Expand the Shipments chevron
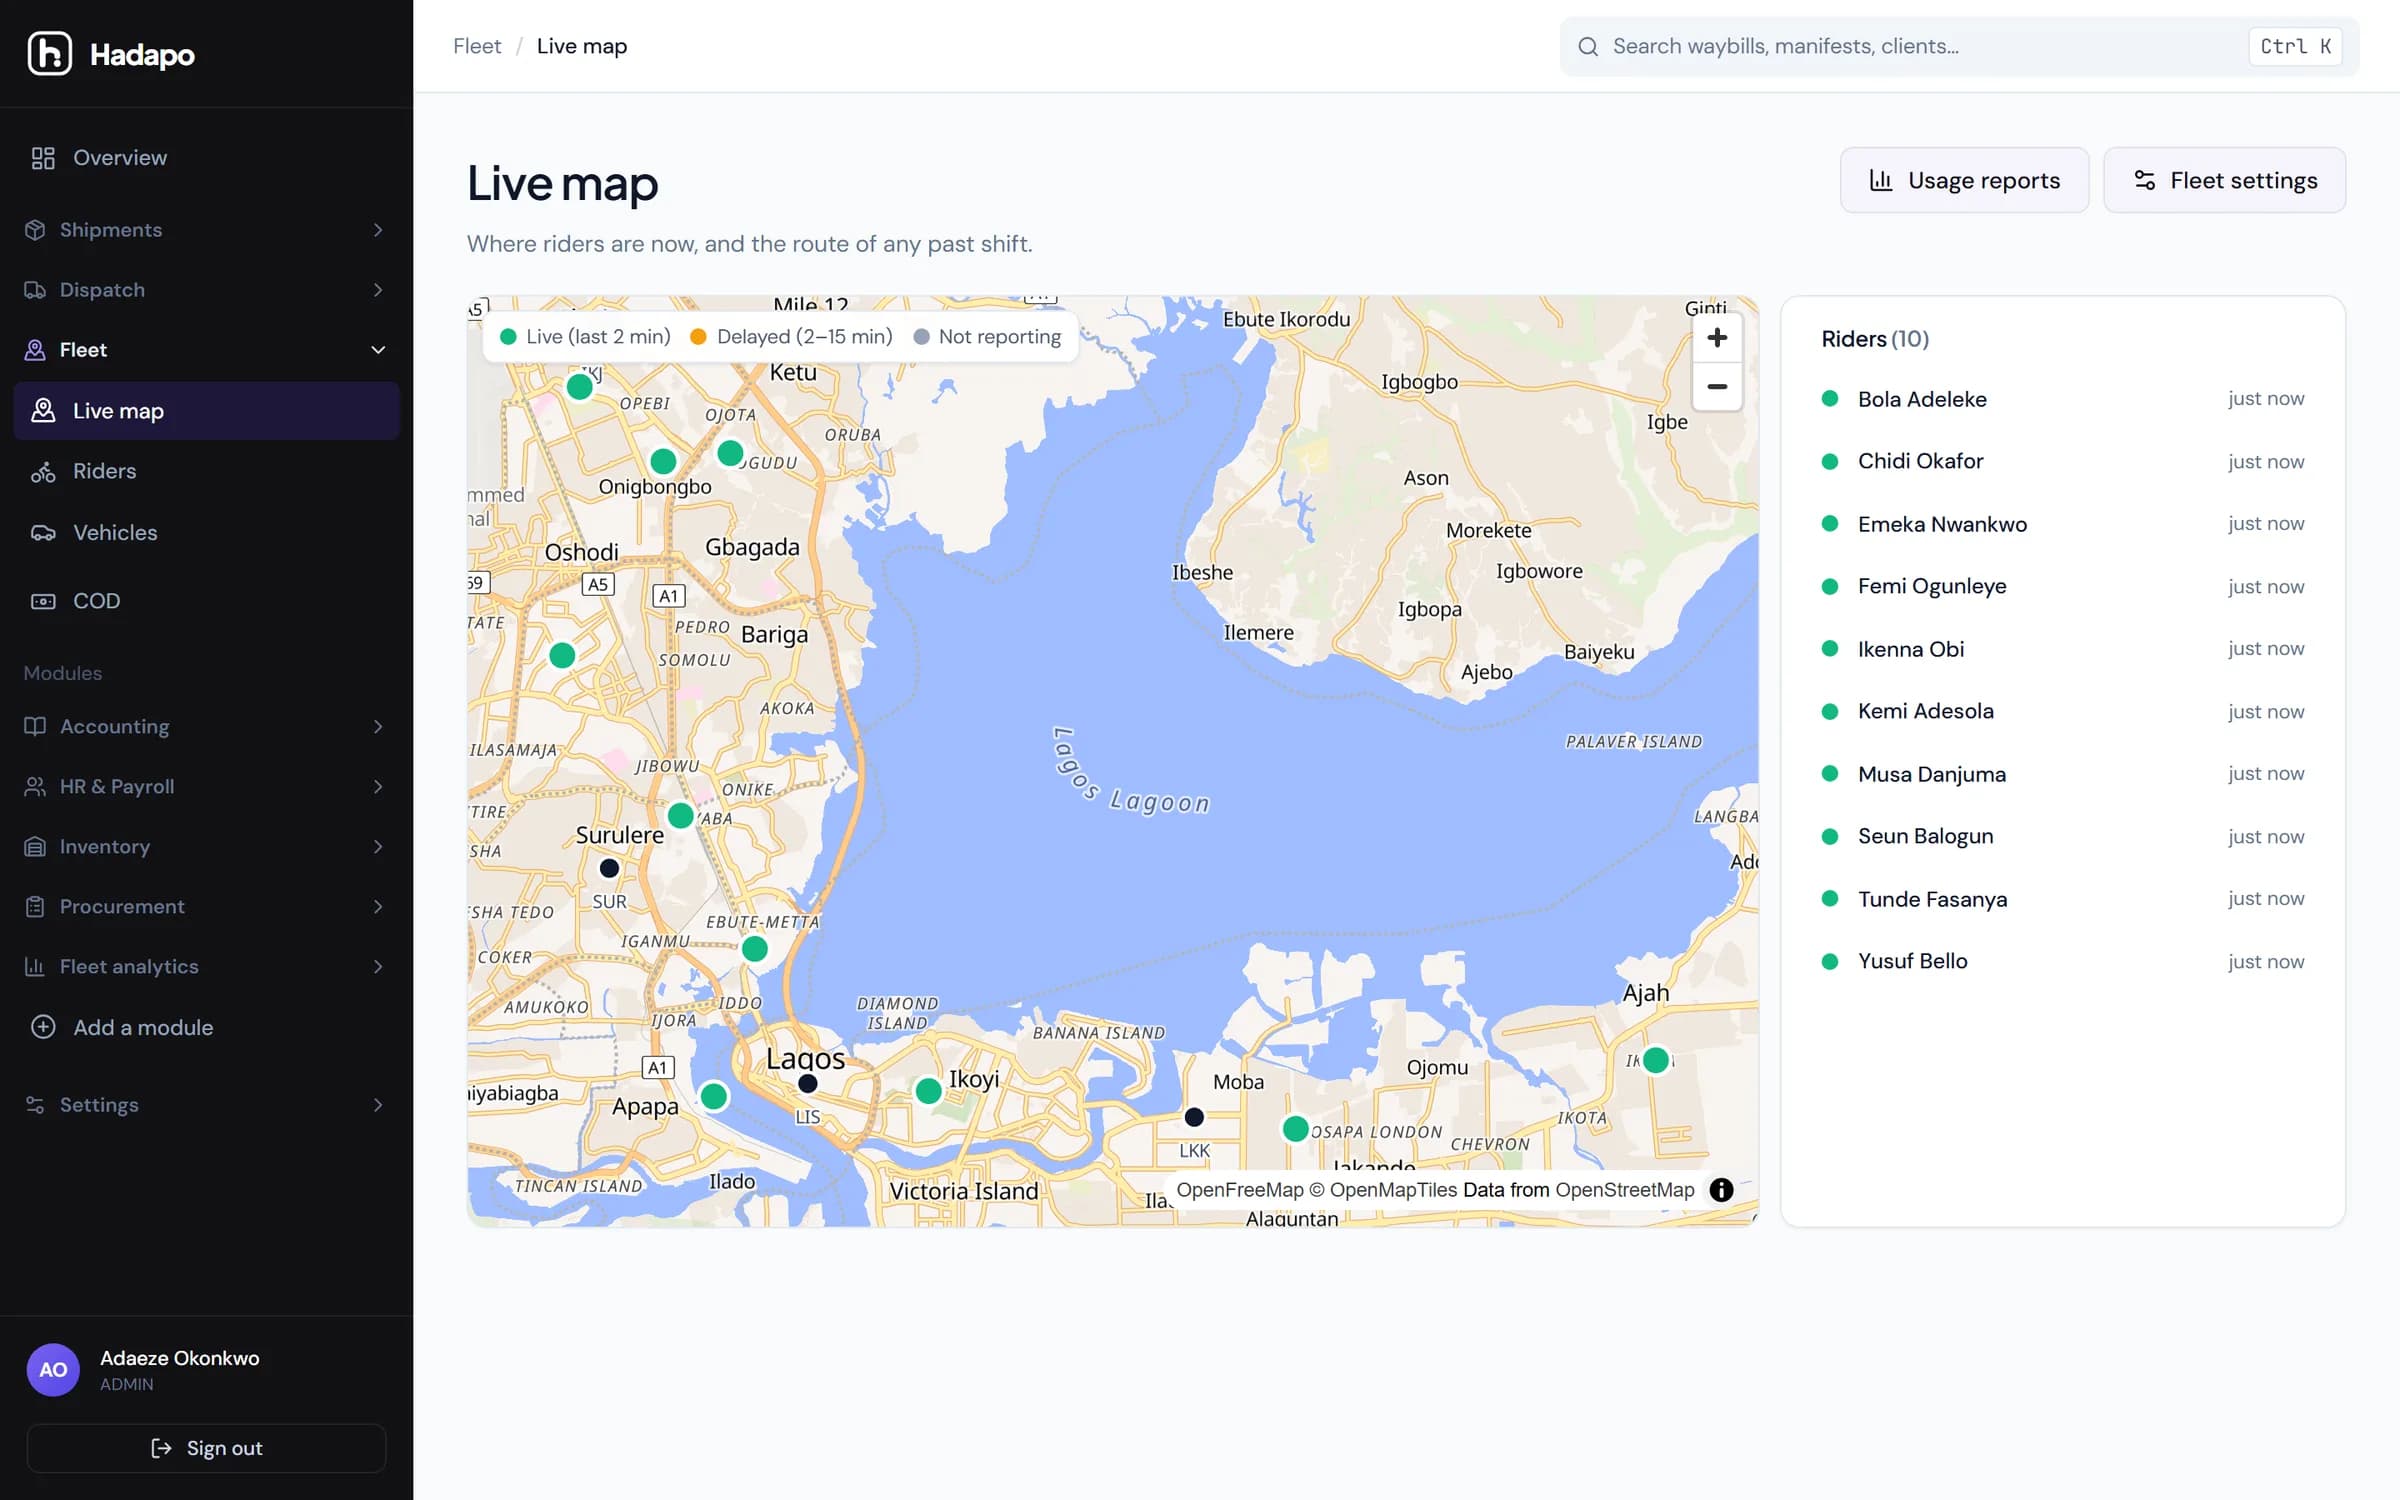Image resolution: width=2400 pixels, height=1500 pixels. coord(378,230)
